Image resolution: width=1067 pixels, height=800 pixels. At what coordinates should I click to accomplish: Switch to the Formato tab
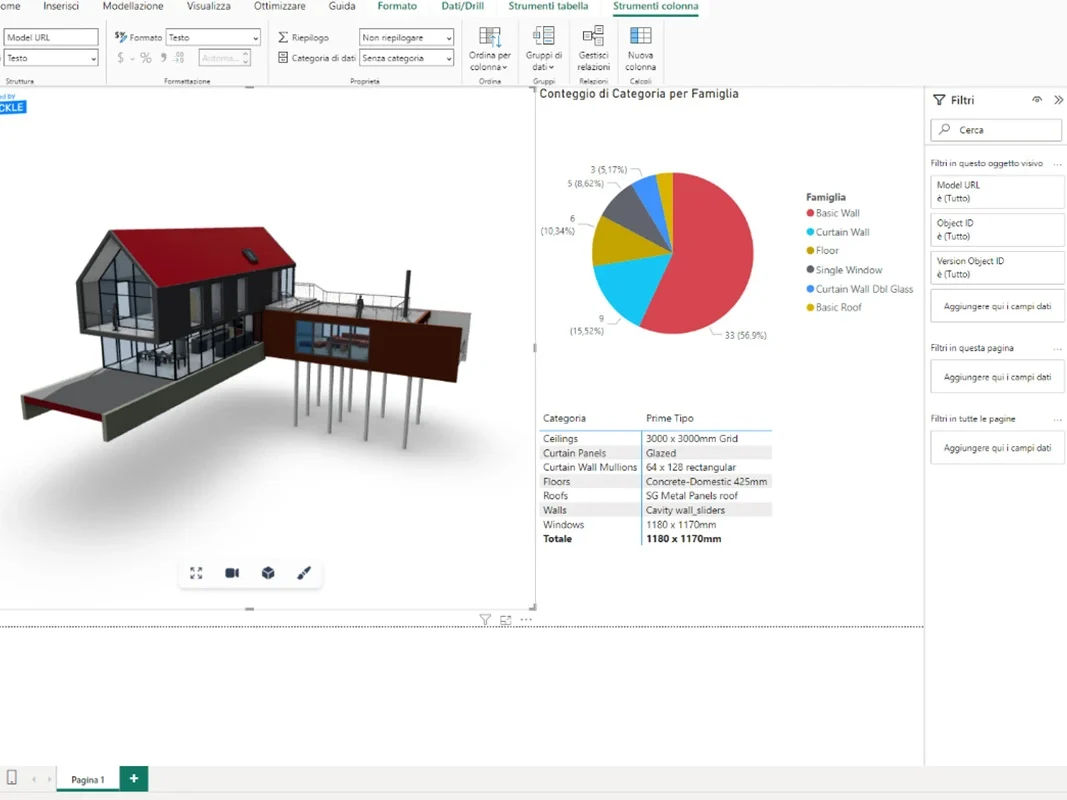(x=397, y=6)
